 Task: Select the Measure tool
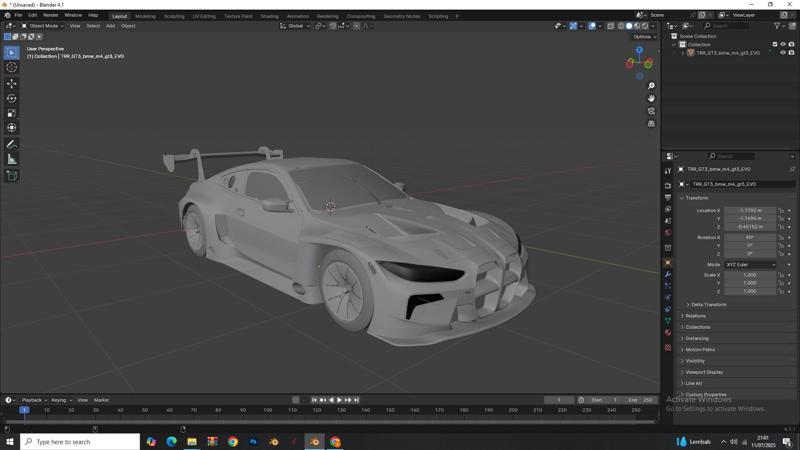tap(11, 159)
